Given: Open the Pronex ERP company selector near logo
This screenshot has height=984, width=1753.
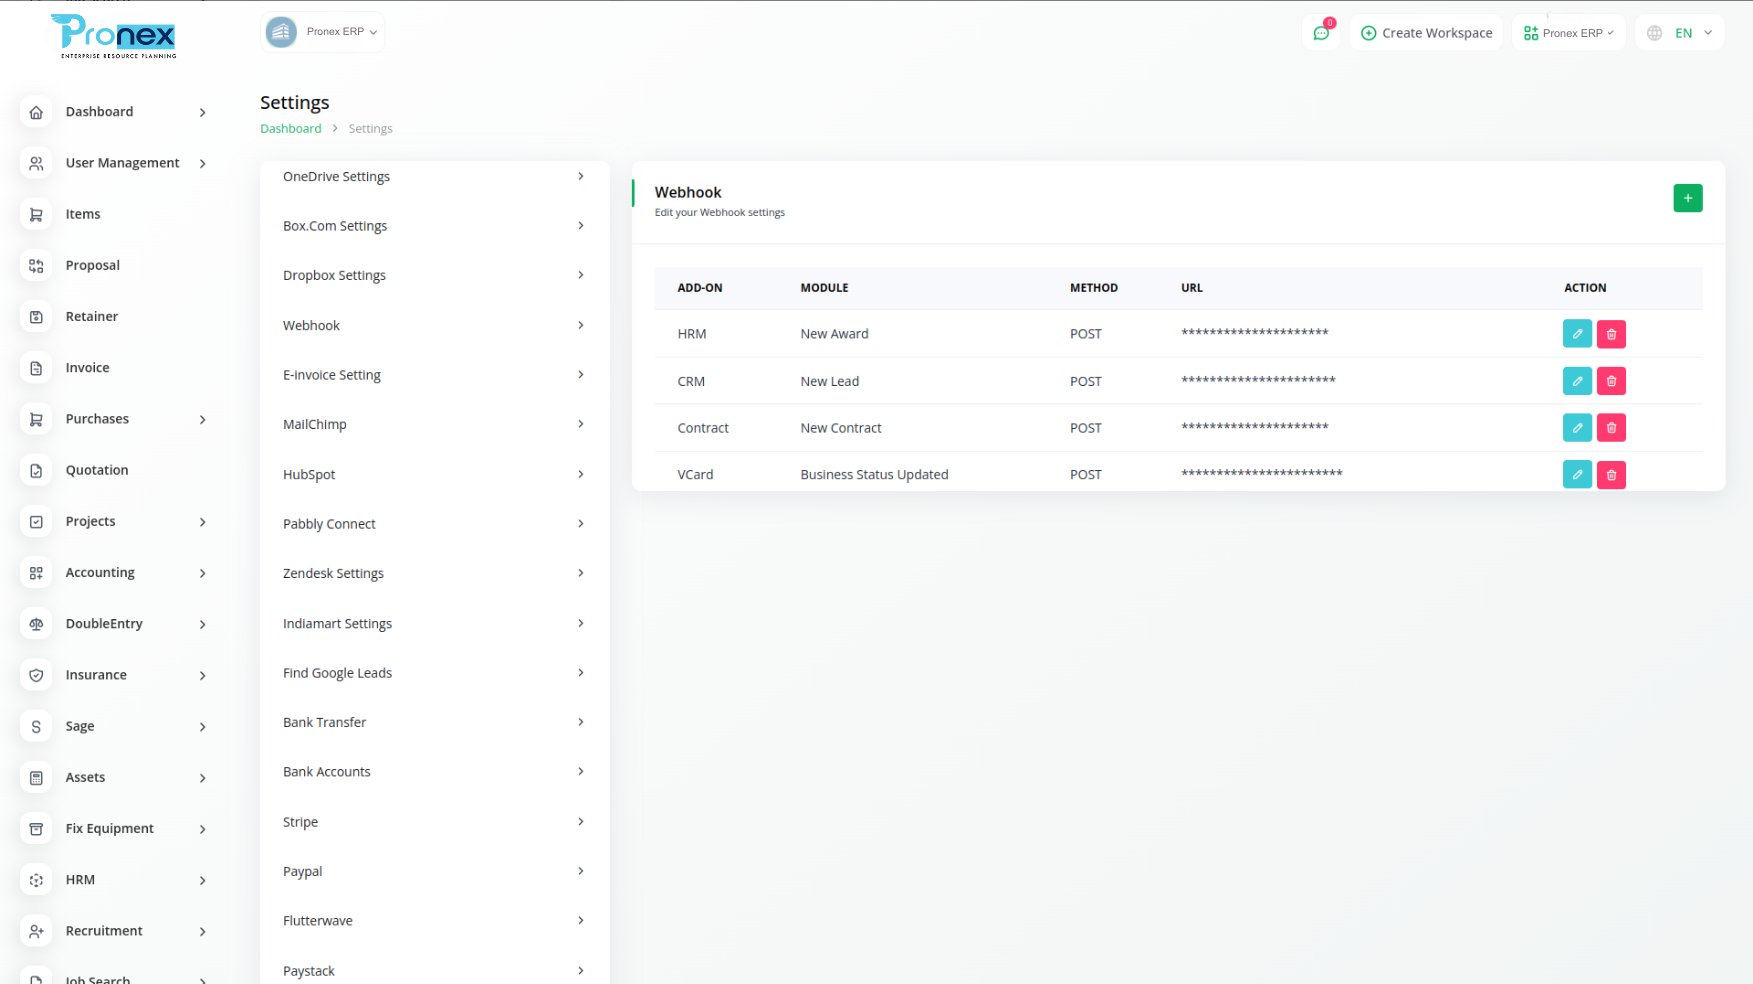Looking at the screenshot, I should [x=322, y=32].
